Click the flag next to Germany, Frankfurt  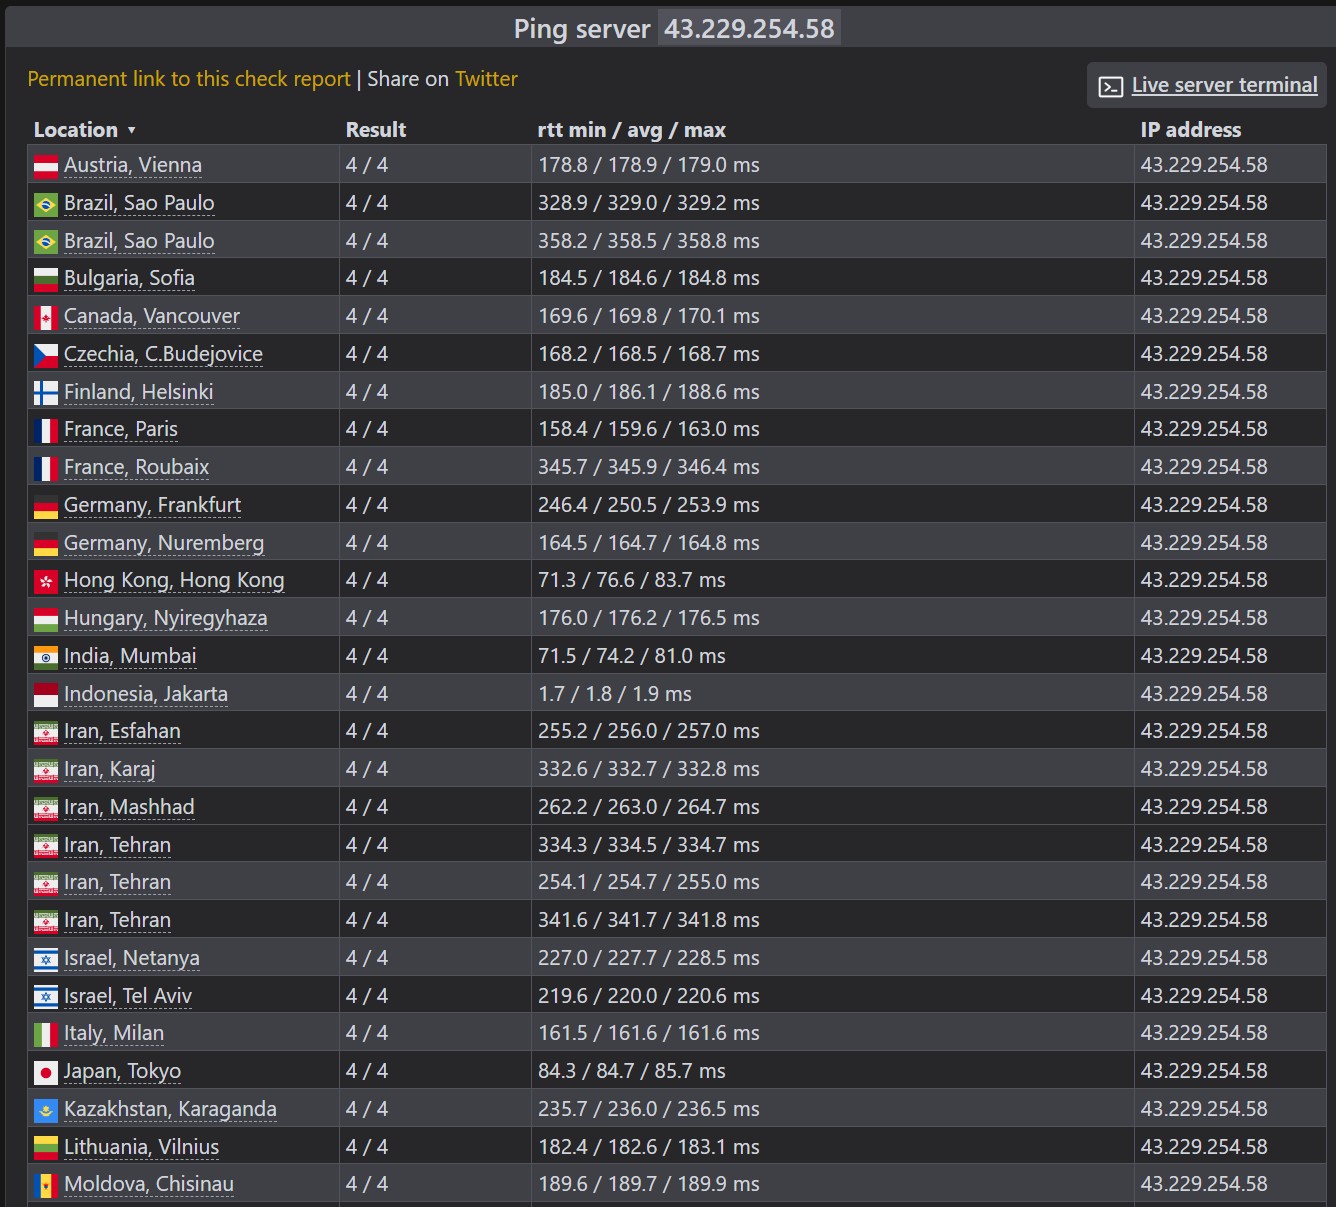(46, 506)
